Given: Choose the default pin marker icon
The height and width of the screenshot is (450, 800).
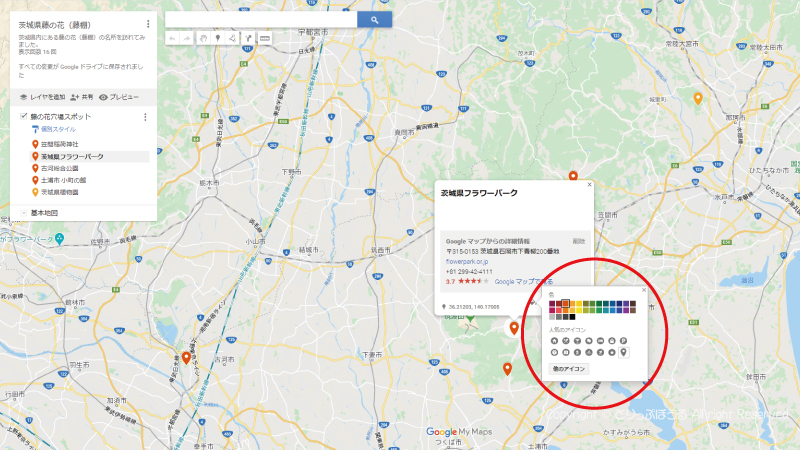Looking at the screenshot, I should 623,353.
